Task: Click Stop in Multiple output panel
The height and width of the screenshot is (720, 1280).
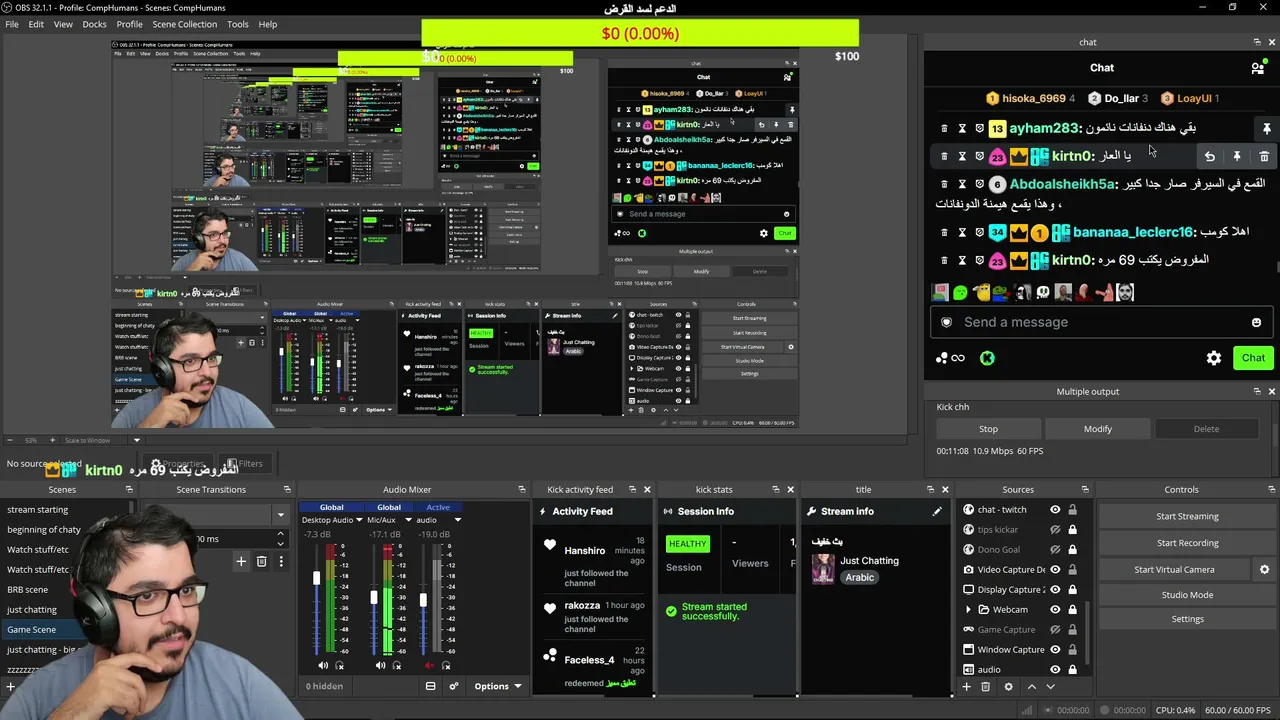Action: click(x=988, y=429)
